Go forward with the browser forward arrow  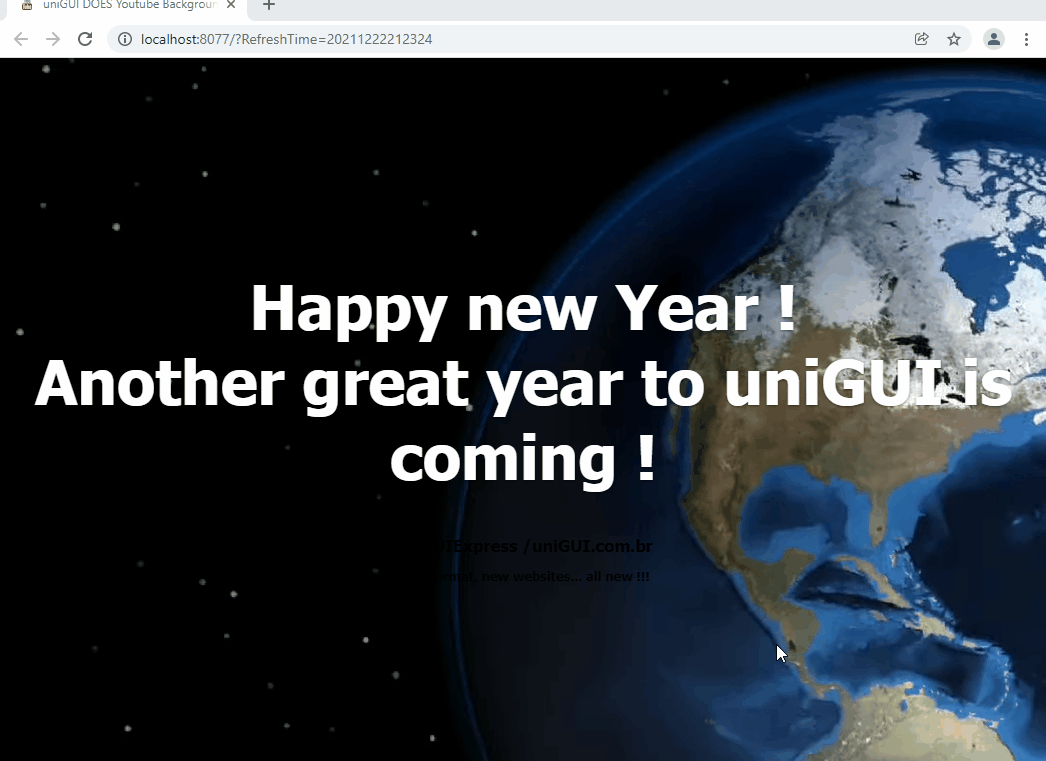[53, 39]
